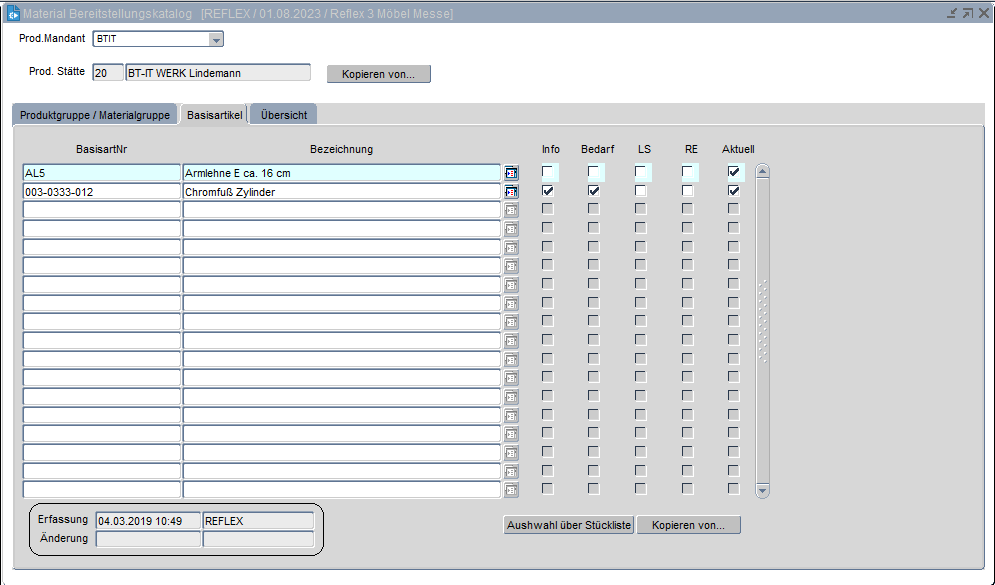Enable the Info checkbox for Armlehne E
995x585 pixels.
(548, 172)
